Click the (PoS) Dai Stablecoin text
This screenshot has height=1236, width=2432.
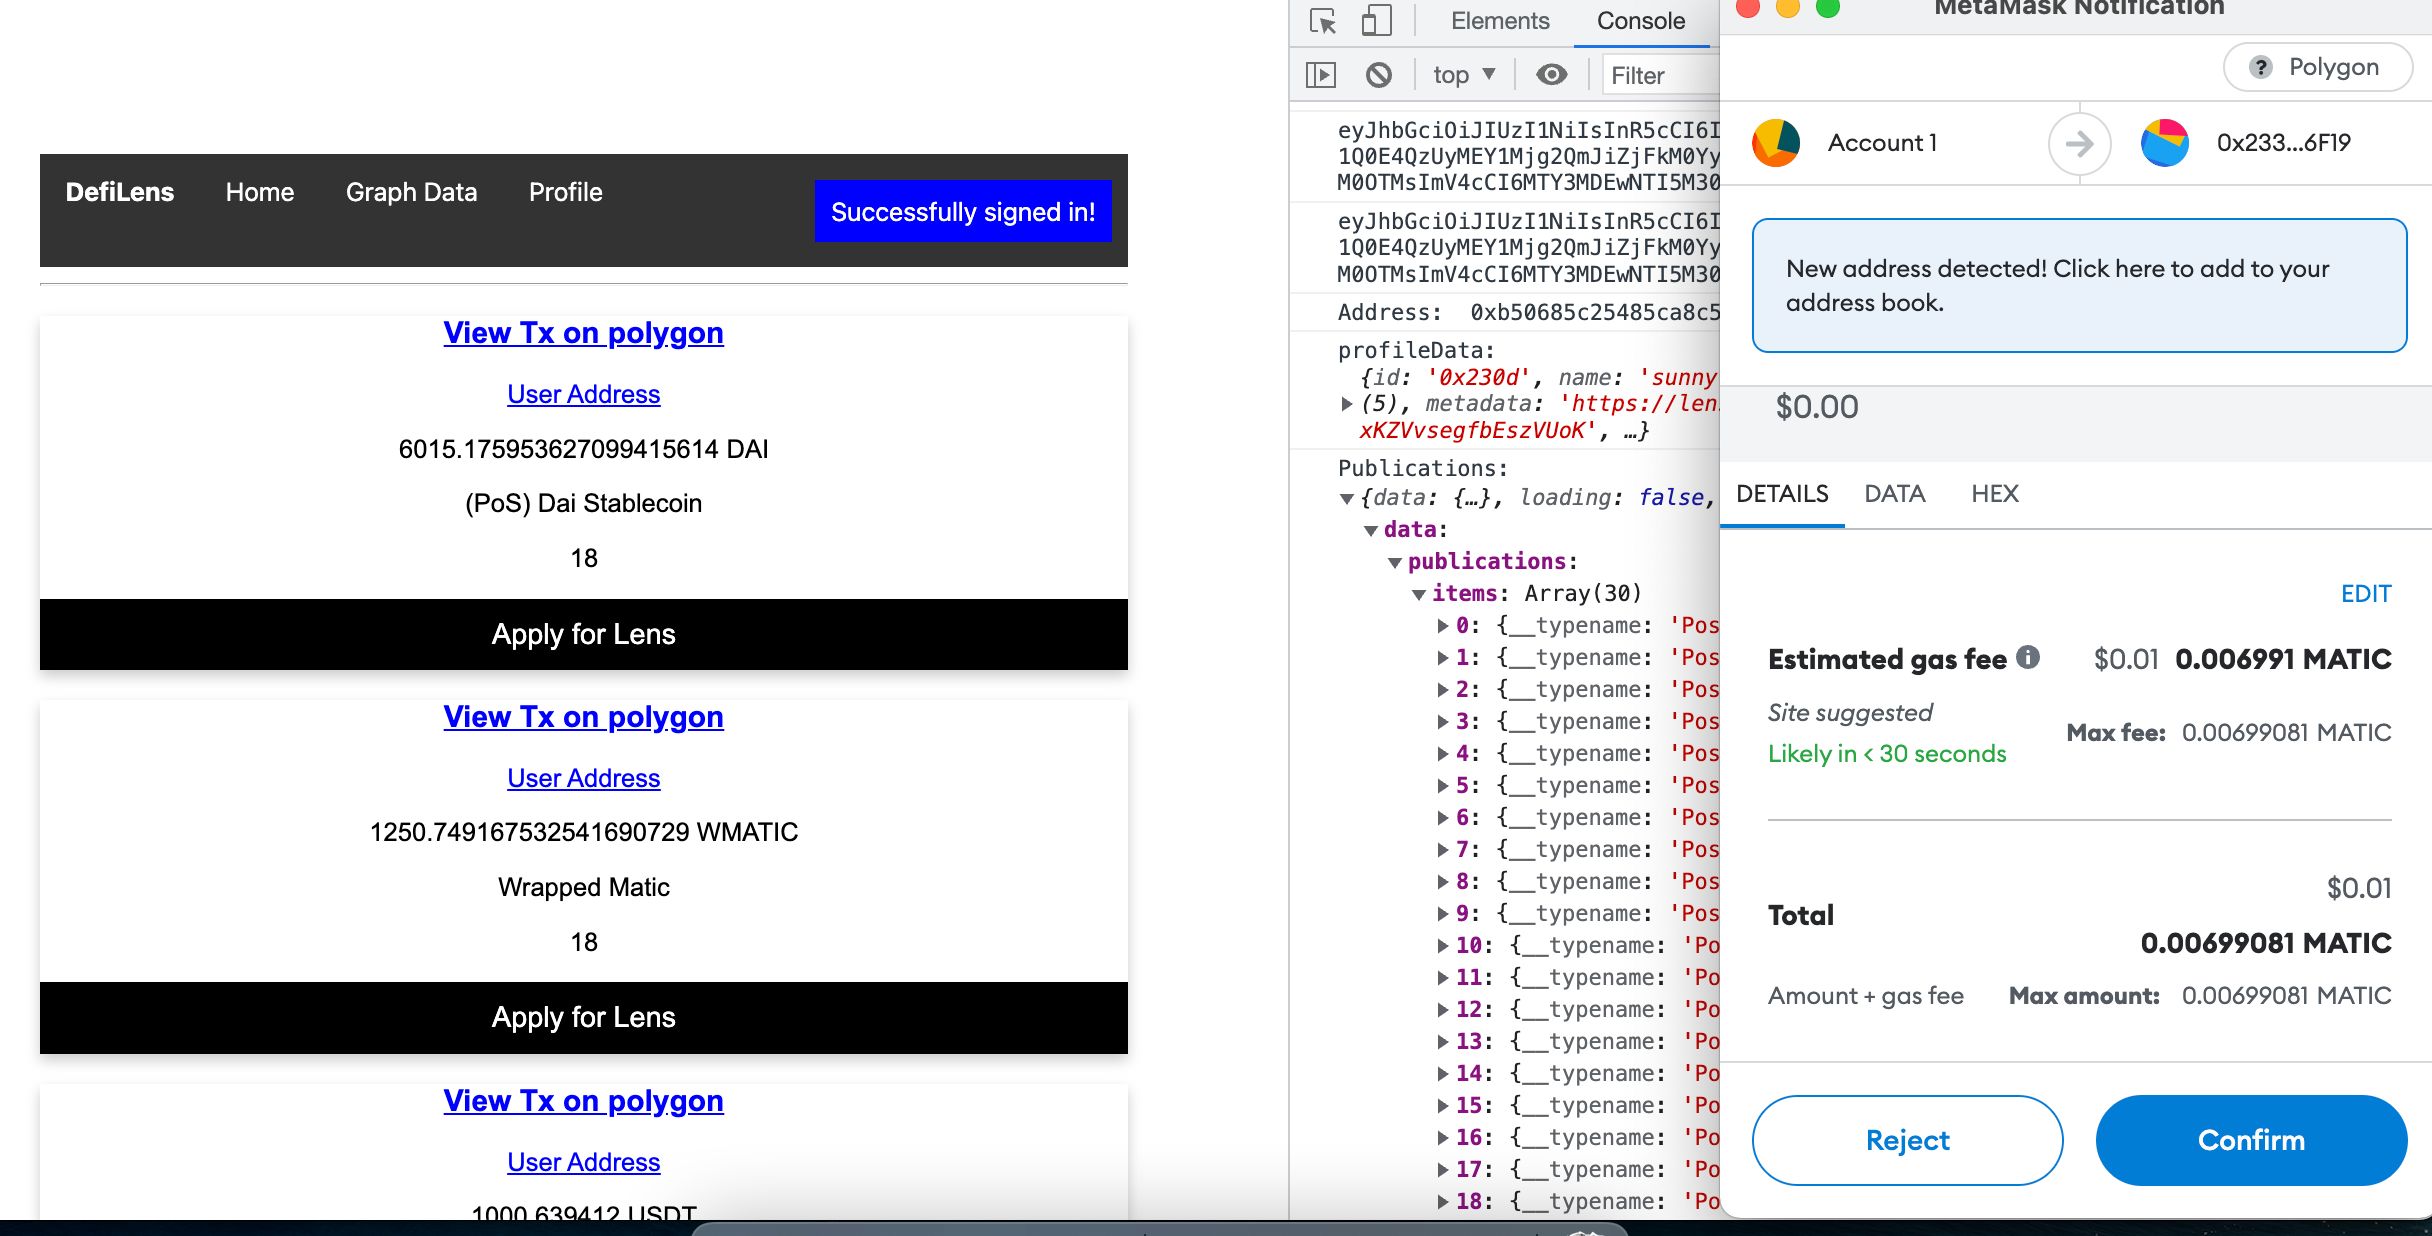[584, 503]
